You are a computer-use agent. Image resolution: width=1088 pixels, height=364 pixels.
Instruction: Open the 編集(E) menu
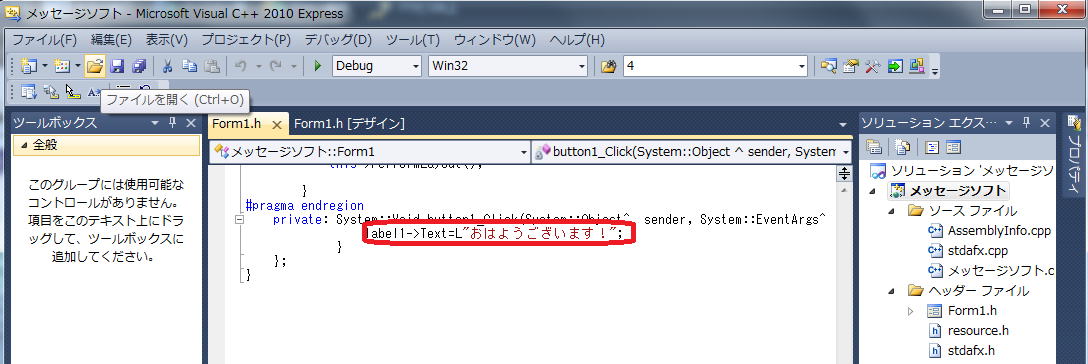pyautogui.click(x=111, y=40)
